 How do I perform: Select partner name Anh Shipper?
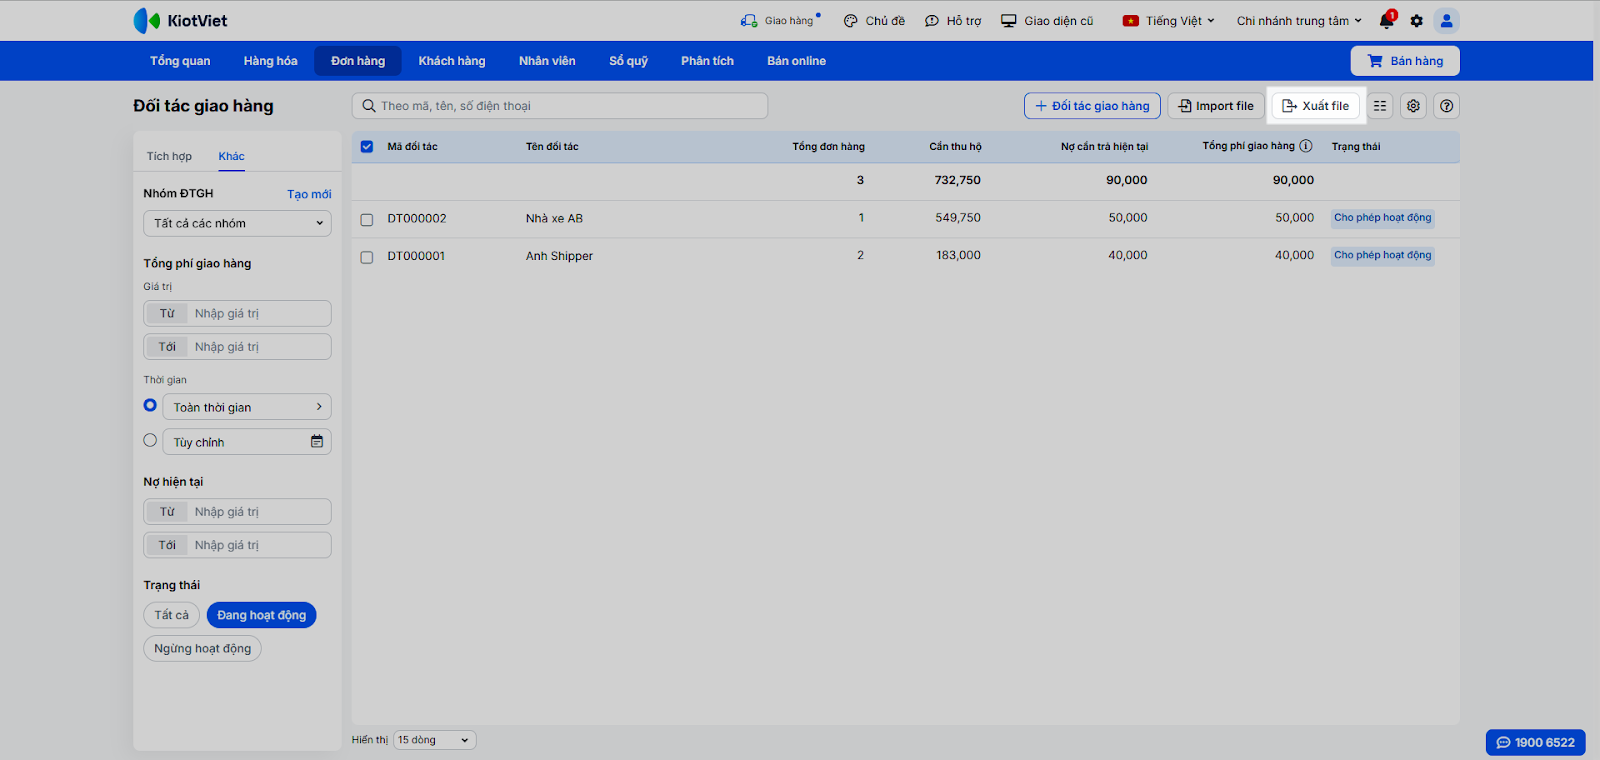click(559, 256)
